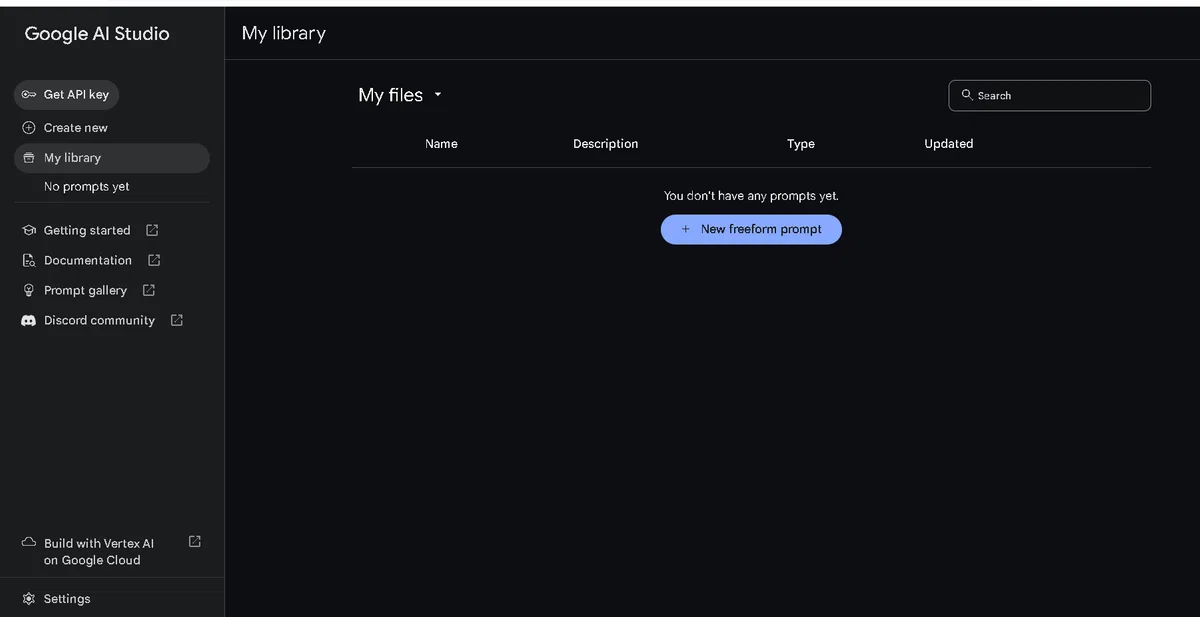
Task: Click the external-link icon next to Prompt gallery
Action: pyautogui.click(x=149, y=290)
